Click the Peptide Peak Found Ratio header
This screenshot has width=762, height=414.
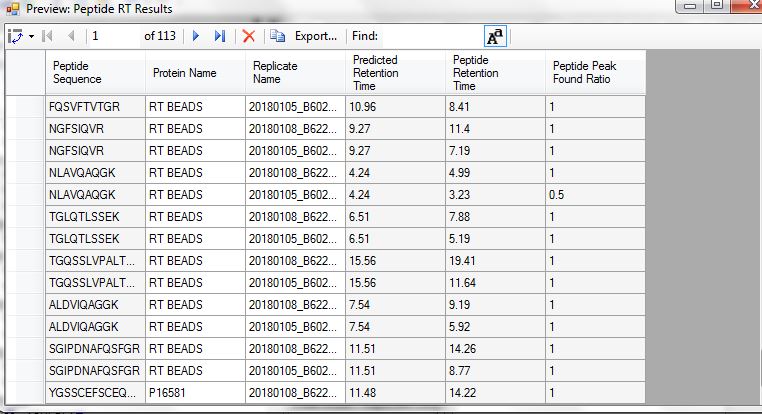pos(594,73)
